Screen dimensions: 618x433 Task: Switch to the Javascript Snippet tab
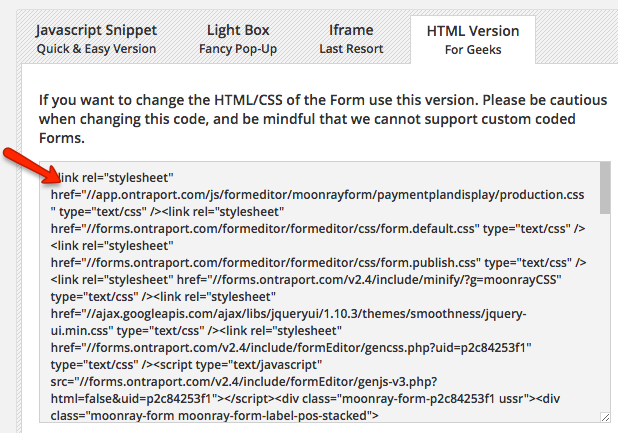click(96, 39)
